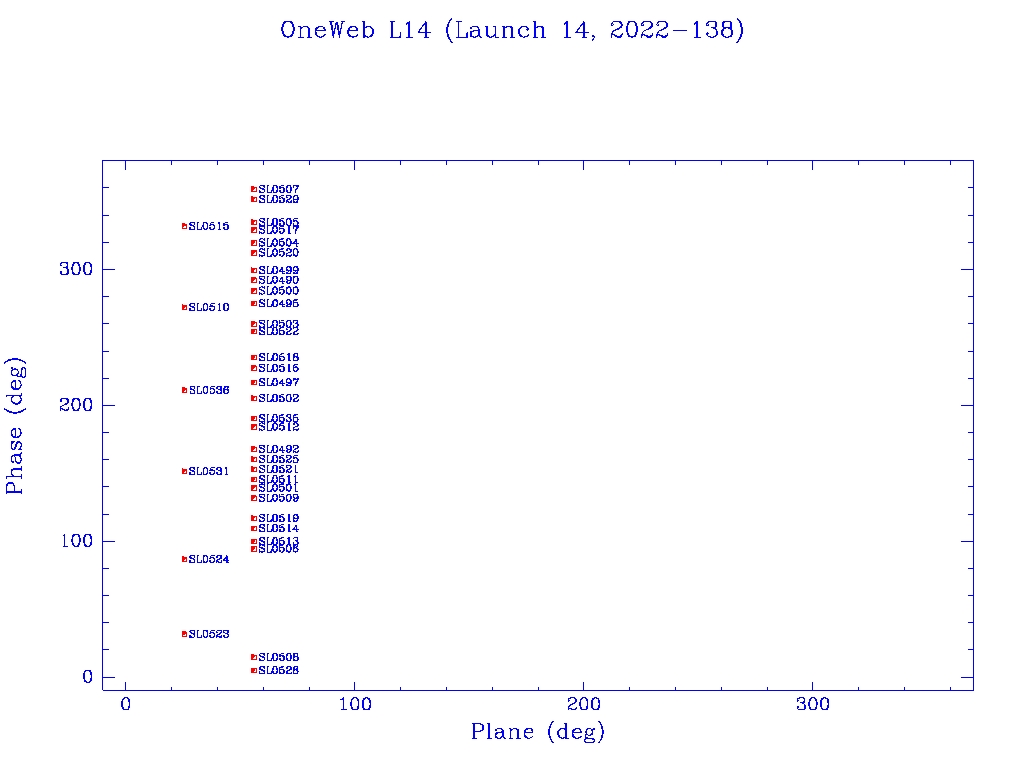Click the 100 tick on Plane axis

355,704
